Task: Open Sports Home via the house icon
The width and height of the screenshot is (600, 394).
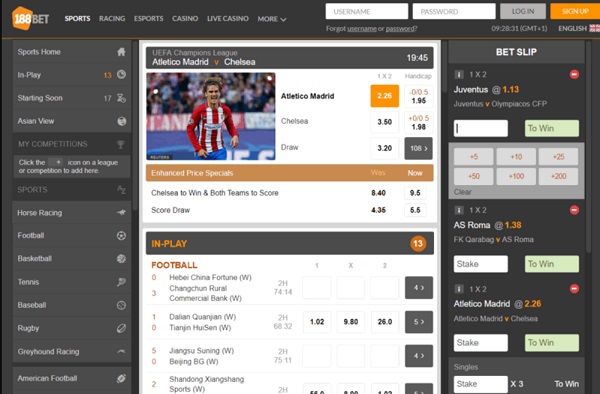Action: 121,52
